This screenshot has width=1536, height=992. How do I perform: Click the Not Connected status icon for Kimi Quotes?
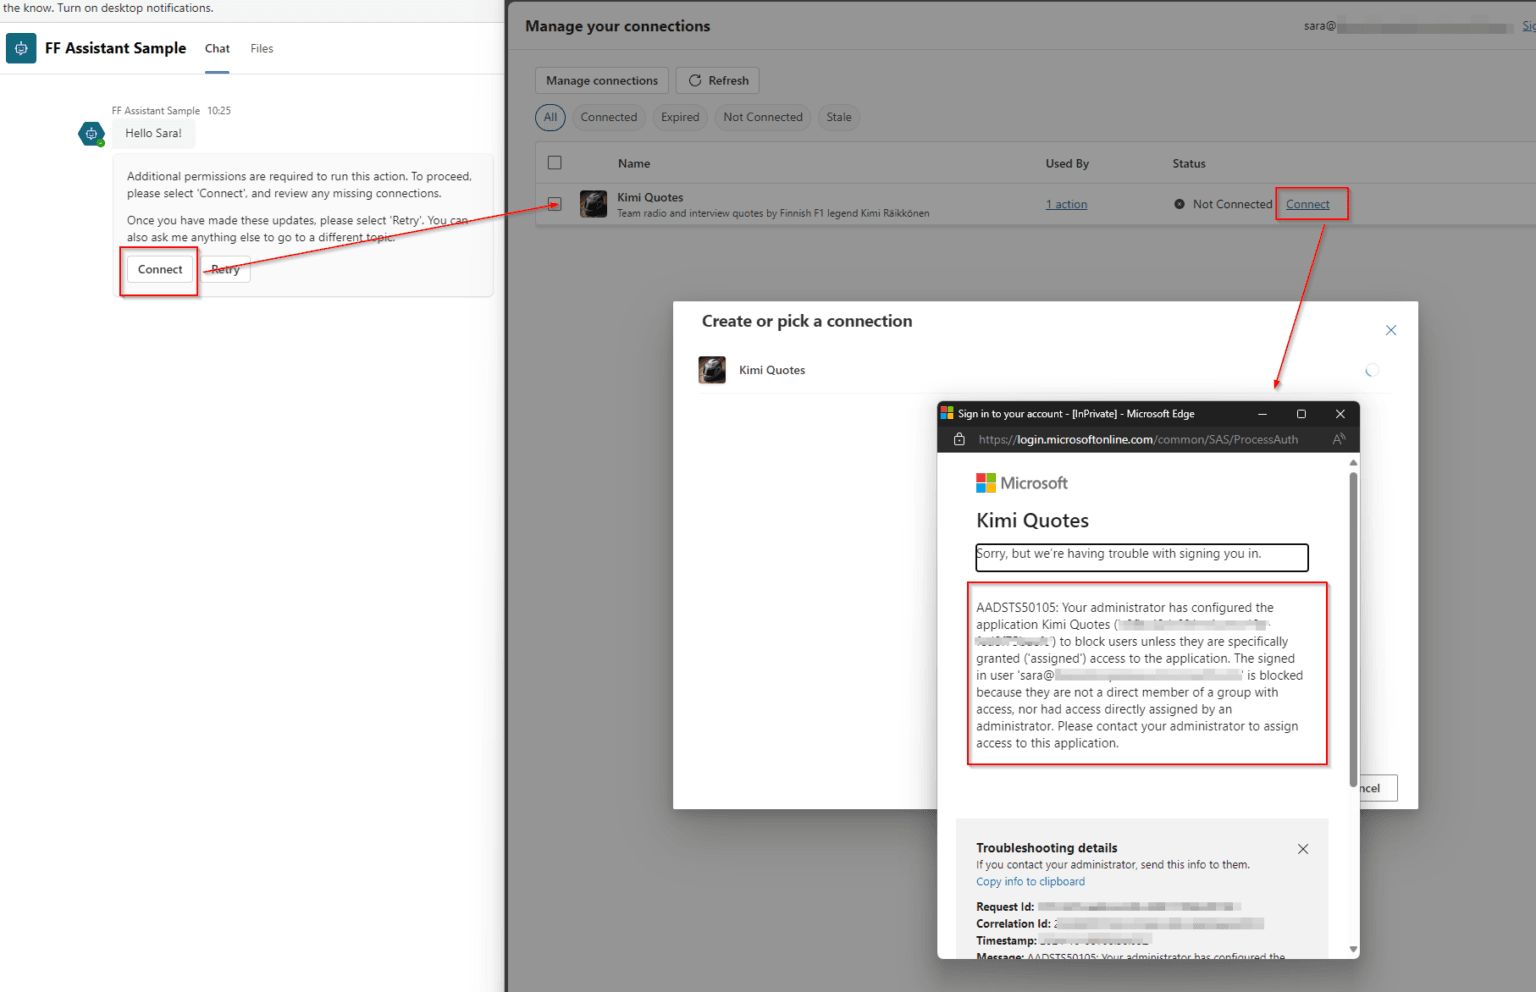tap(1179, 203)
